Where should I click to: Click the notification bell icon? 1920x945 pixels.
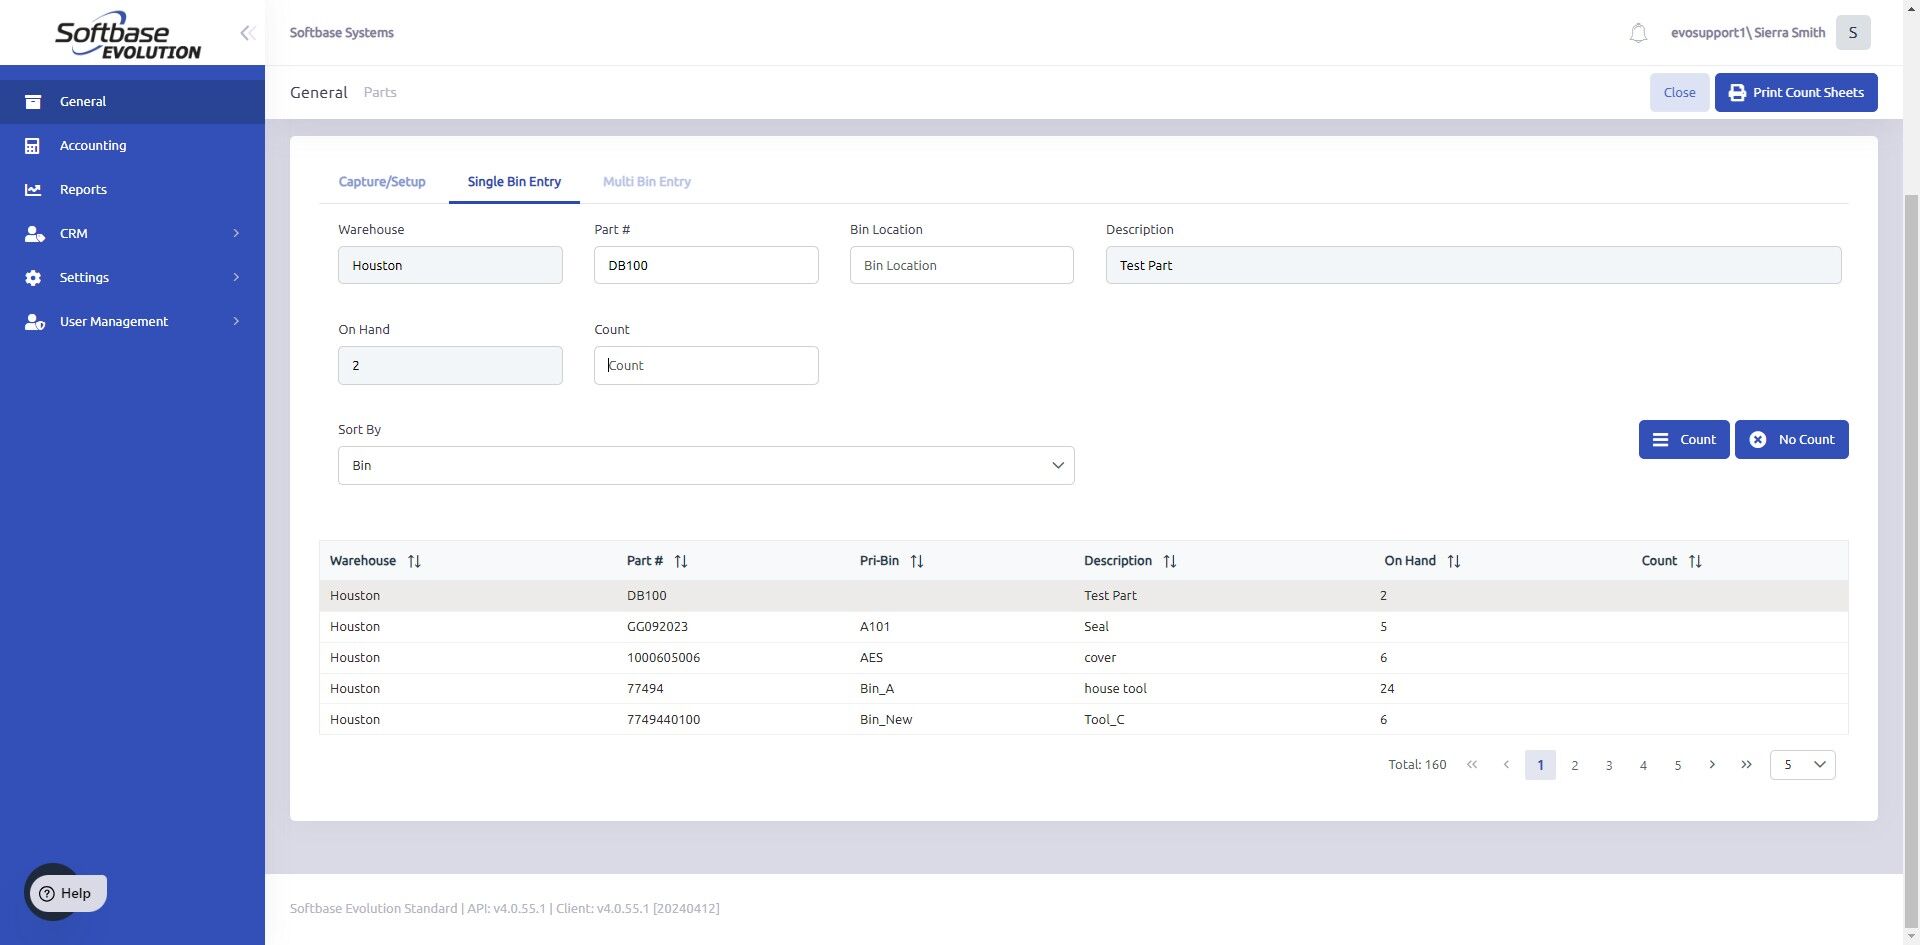coord(1638,33)
